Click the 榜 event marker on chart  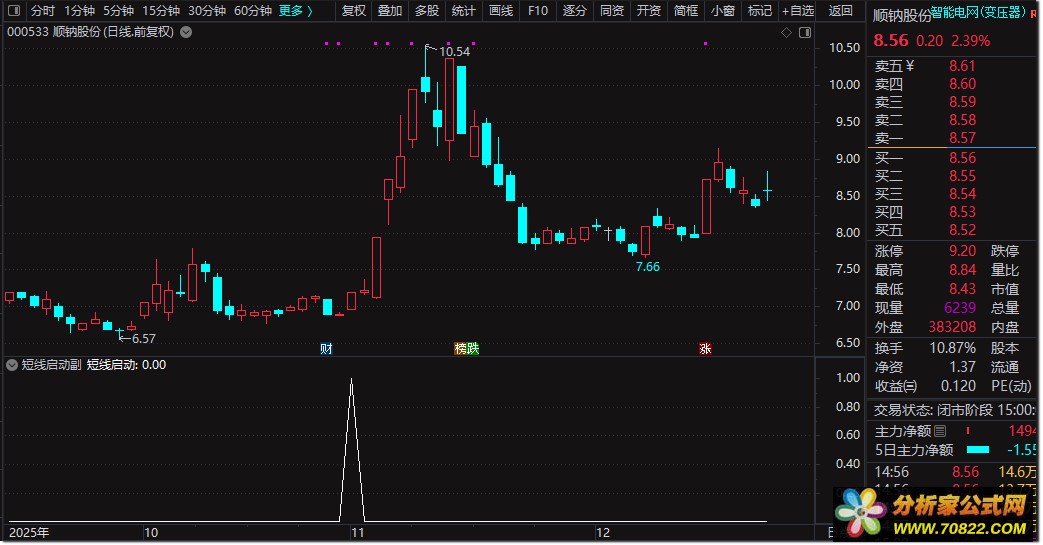pyautogui.click(x=460, y=349)
